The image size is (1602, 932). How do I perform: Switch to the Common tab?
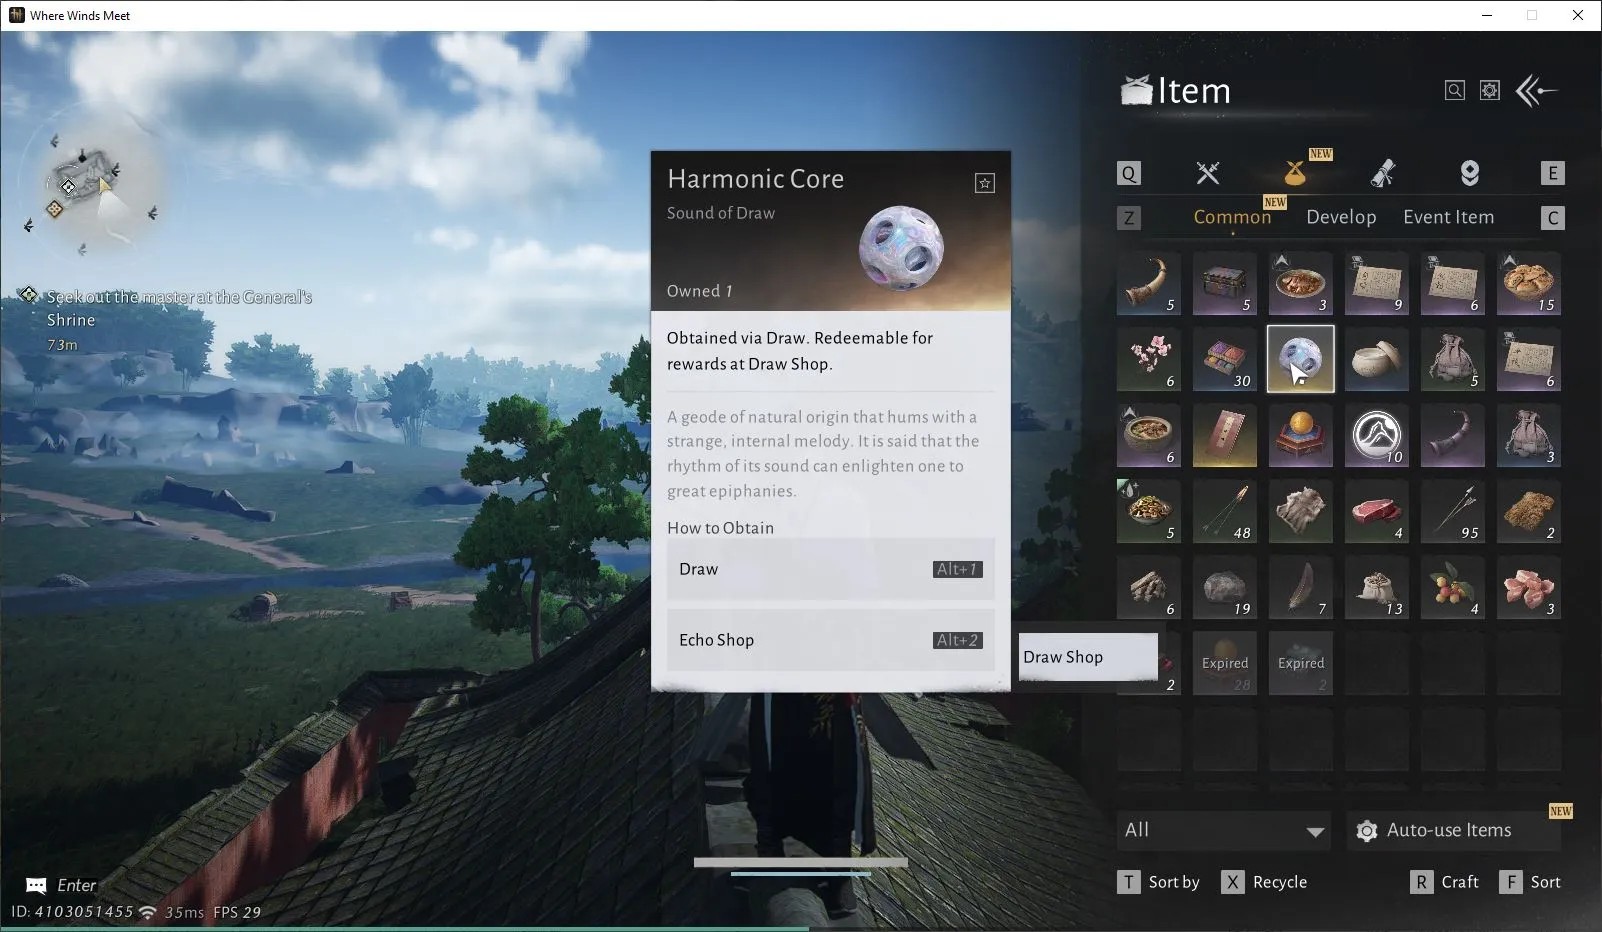click(x=1232, y=217)
